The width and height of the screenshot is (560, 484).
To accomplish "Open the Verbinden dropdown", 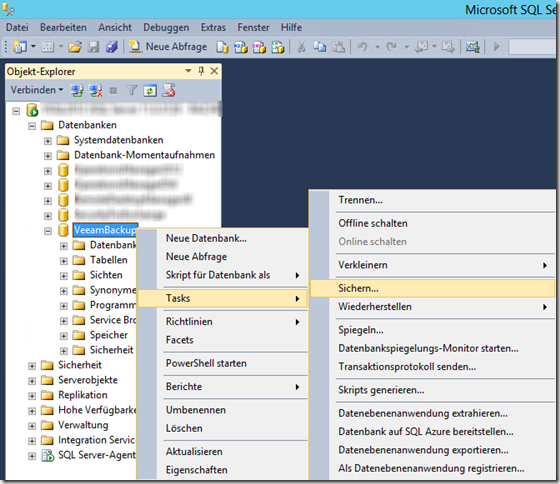I will coord(36,90).
